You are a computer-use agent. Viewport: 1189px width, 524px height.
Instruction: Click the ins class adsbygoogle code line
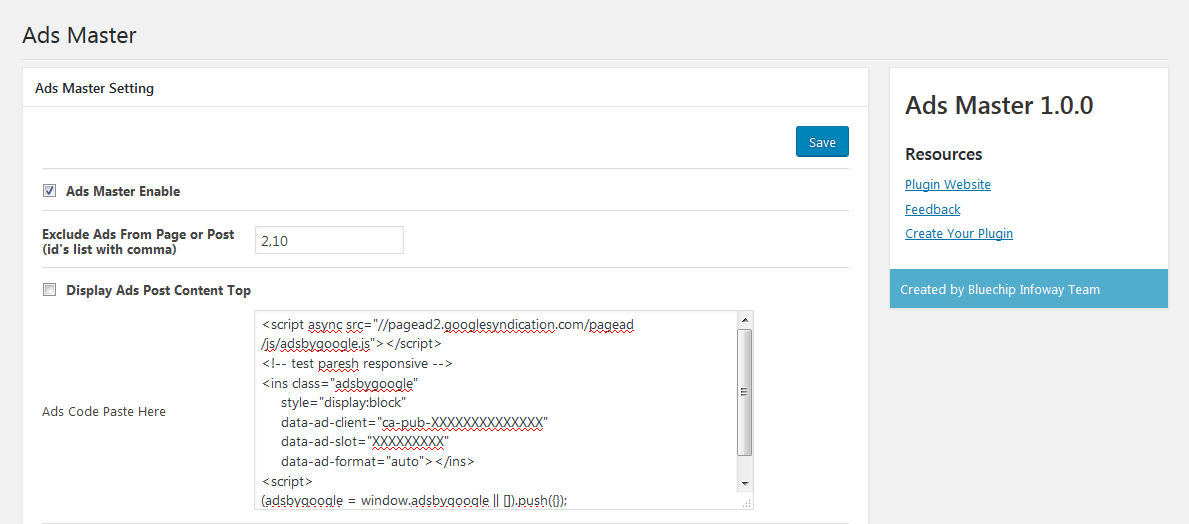[x=340, y=382]
